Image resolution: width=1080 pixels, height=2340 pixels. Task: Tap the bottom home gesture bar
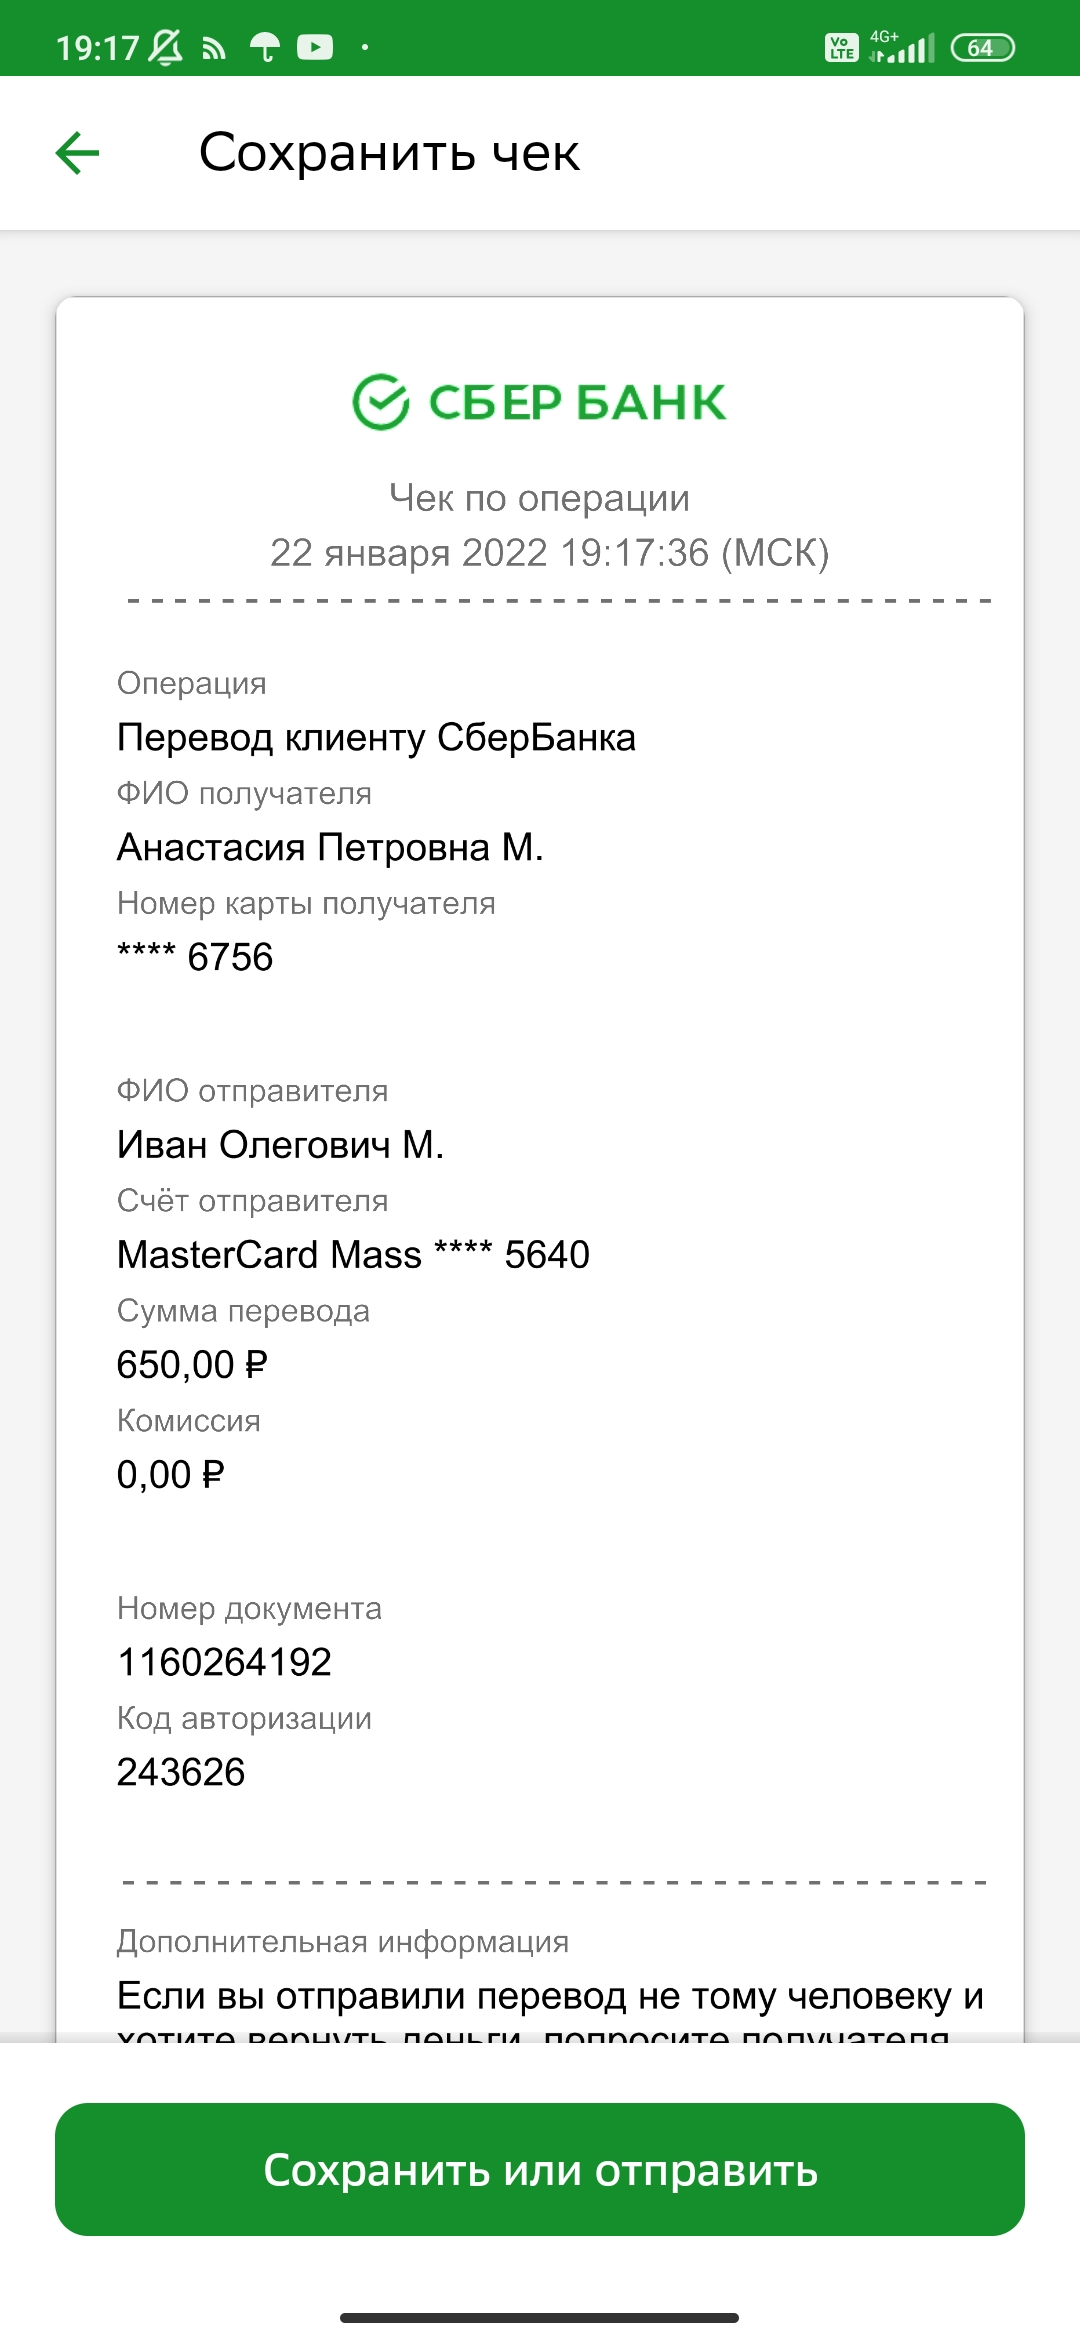(x=540, y=2317)
